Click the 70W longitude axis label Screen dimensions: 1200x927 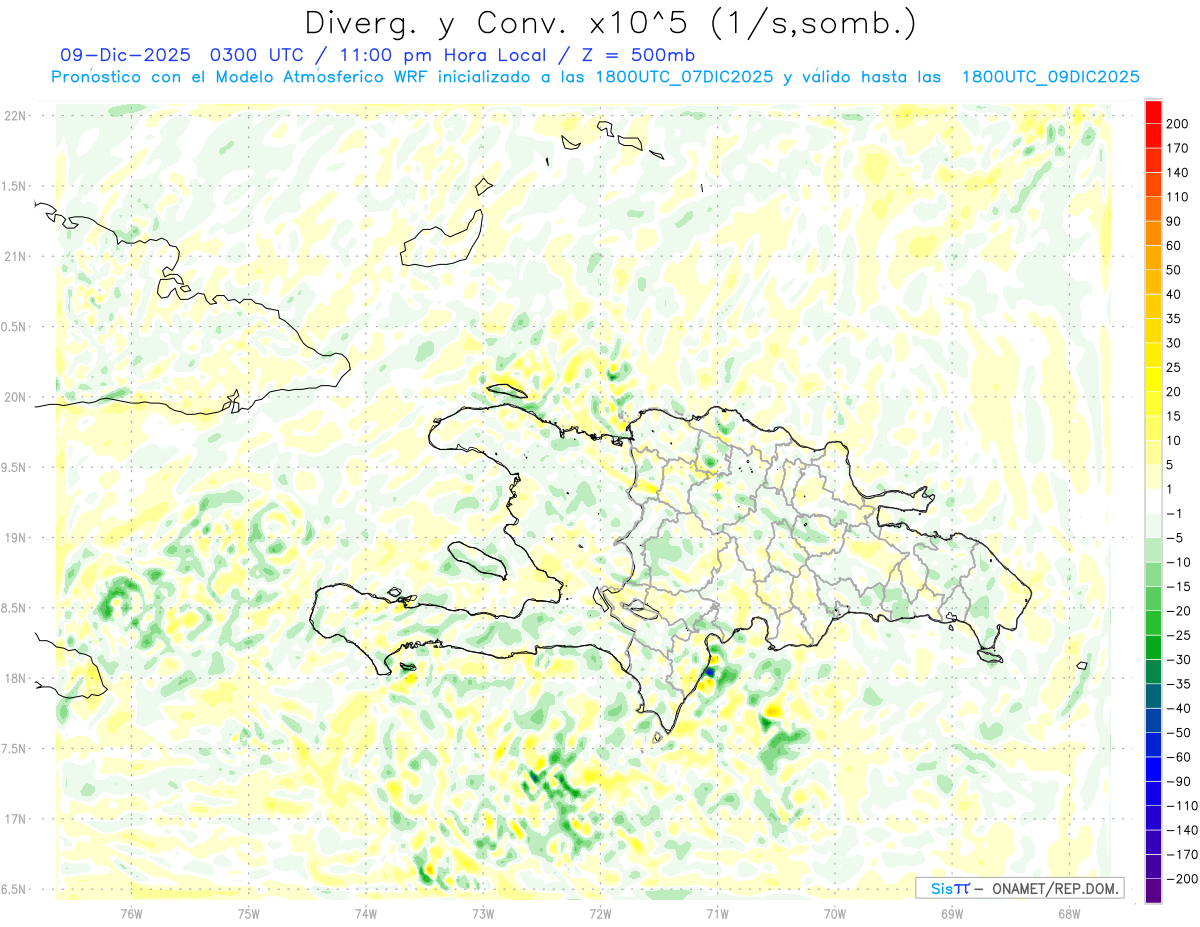[835, 912]
